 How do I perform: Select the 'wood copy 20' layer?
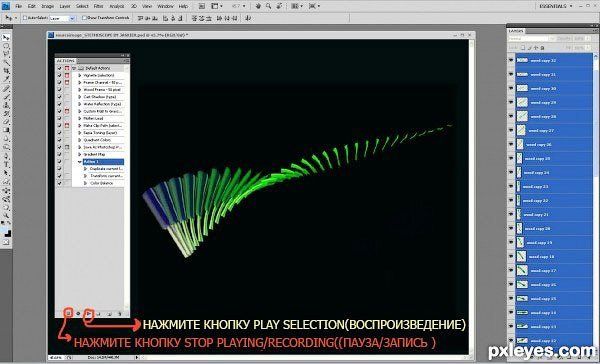click(554, 229)
